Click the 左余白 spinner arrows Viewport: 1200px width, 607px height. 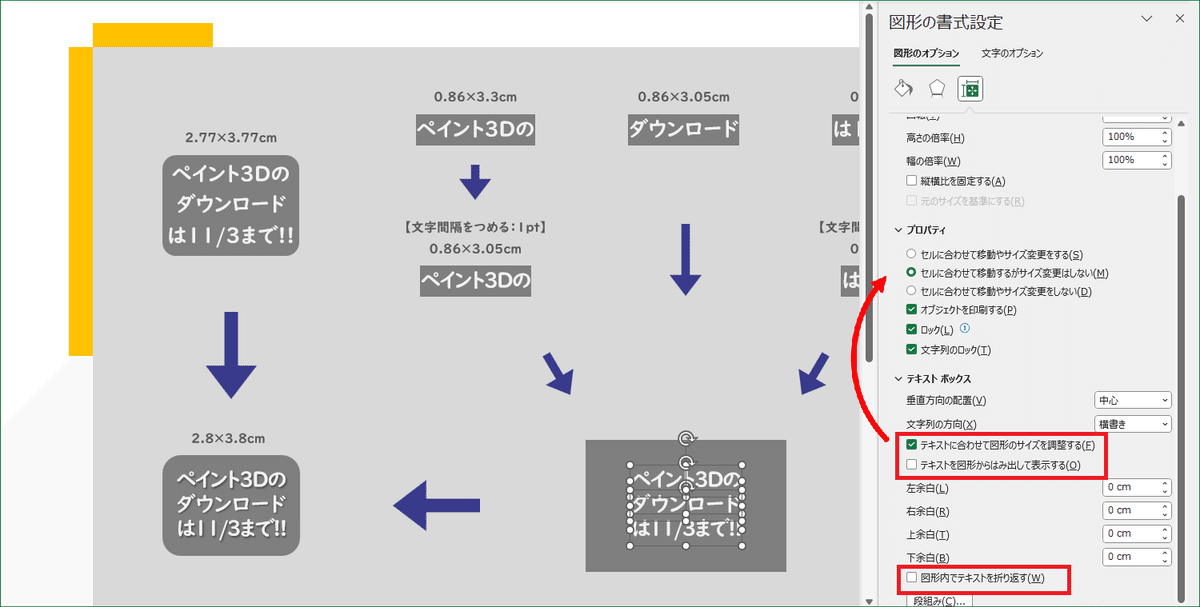pos(1164,488)
